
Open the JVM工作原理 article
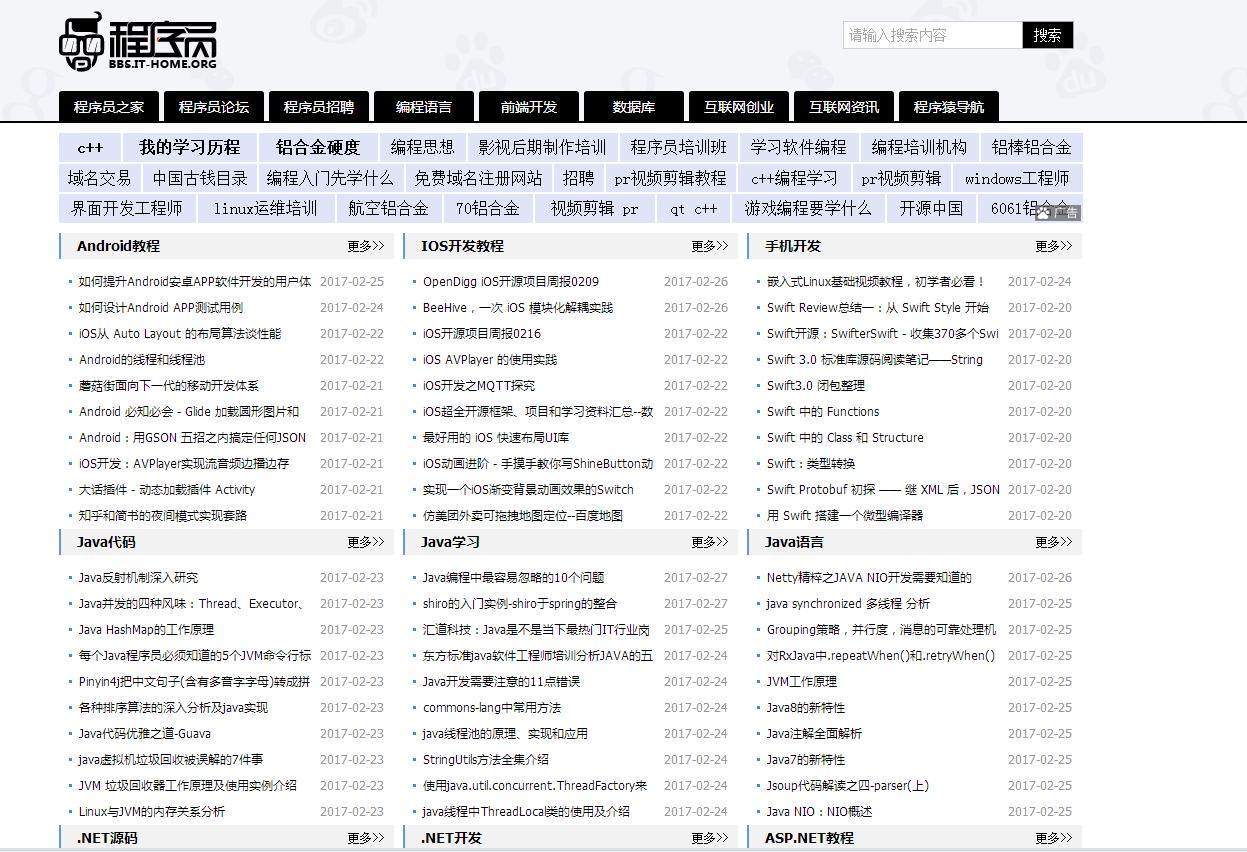797,681
